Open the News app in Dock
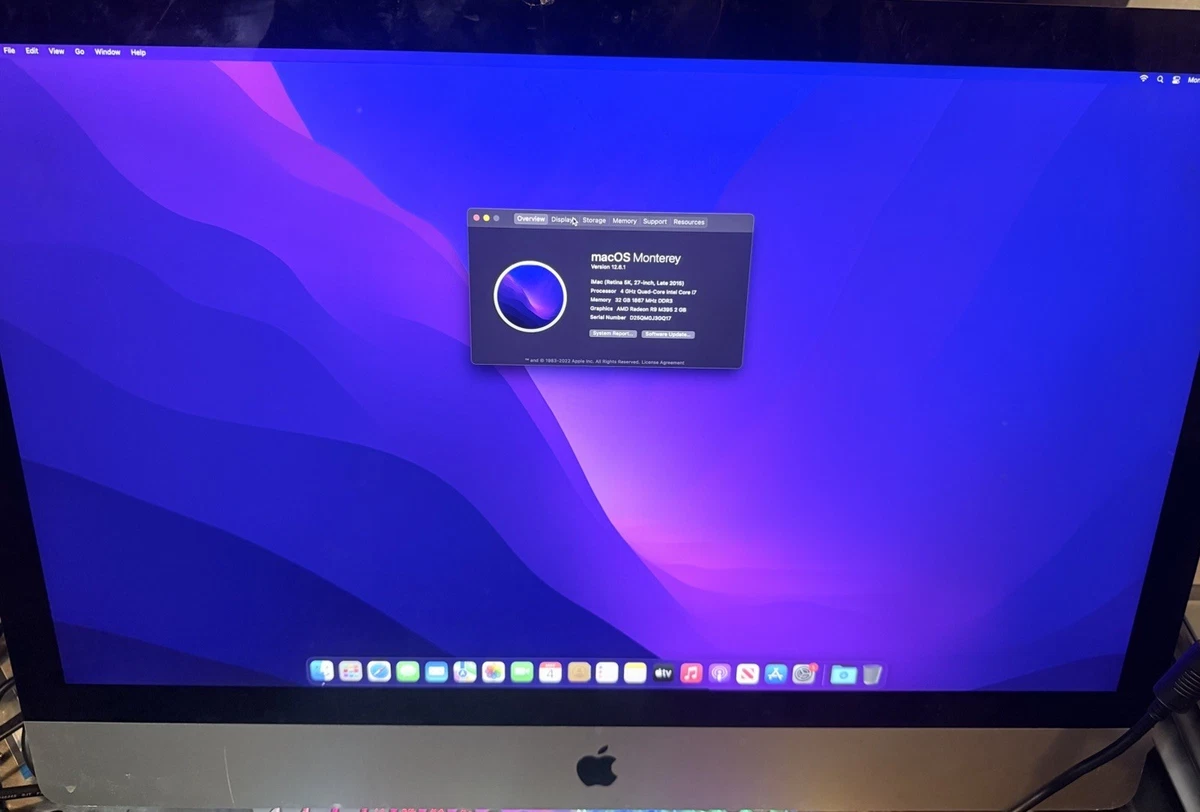 coord(748,673)
